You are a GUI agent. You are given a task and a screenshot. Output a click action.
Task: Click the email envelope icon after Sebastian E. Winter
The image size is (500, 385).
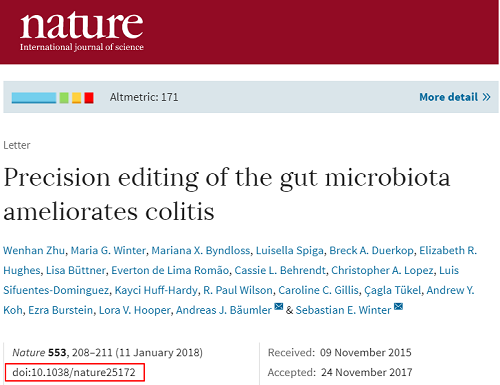click(398, 306)
